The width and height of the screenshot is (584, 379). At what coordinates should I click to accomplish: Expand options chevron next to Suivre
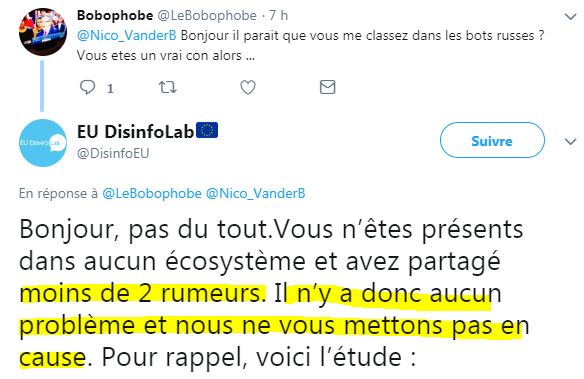(570, 141)
